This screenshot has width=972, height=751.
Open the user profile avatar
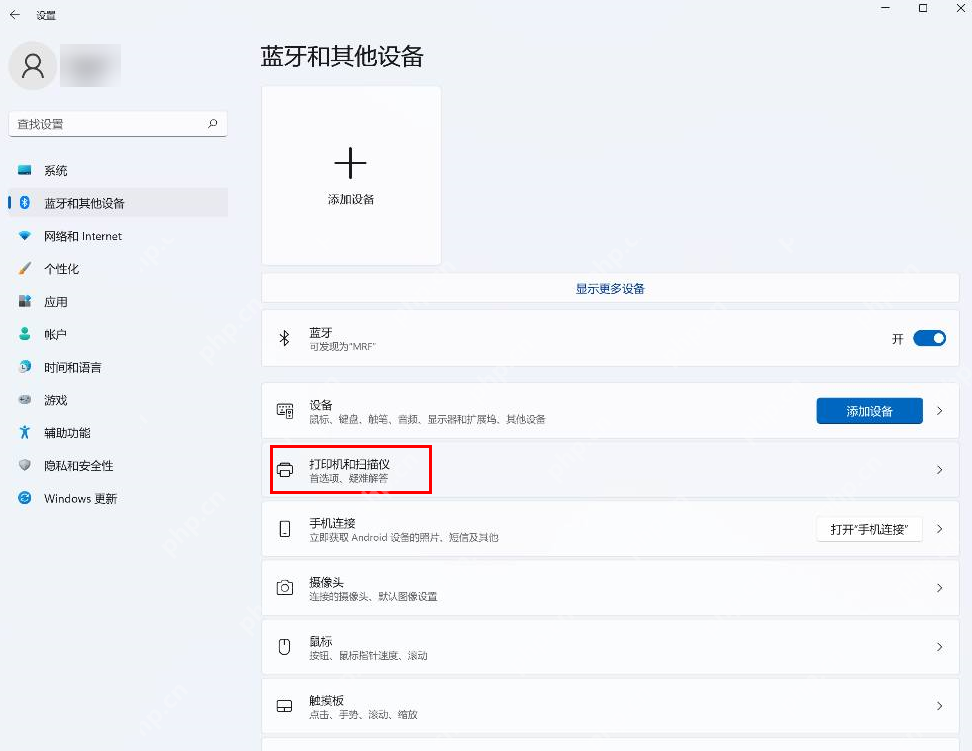coord(33,66)
